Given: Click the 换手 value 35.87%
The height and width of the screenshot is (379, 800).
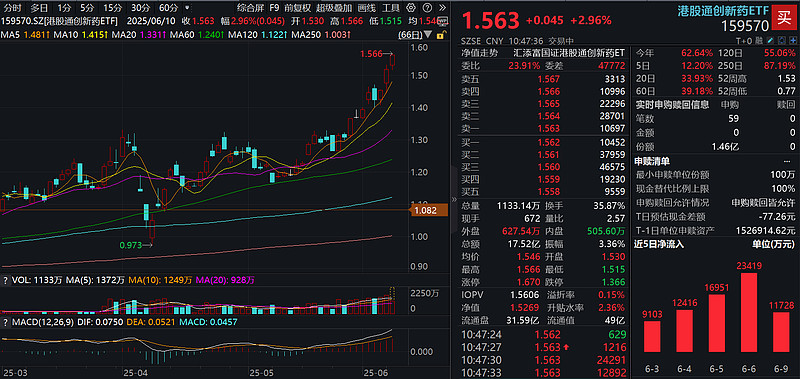Looking at the screenshot, I should [x=610, y=206].
